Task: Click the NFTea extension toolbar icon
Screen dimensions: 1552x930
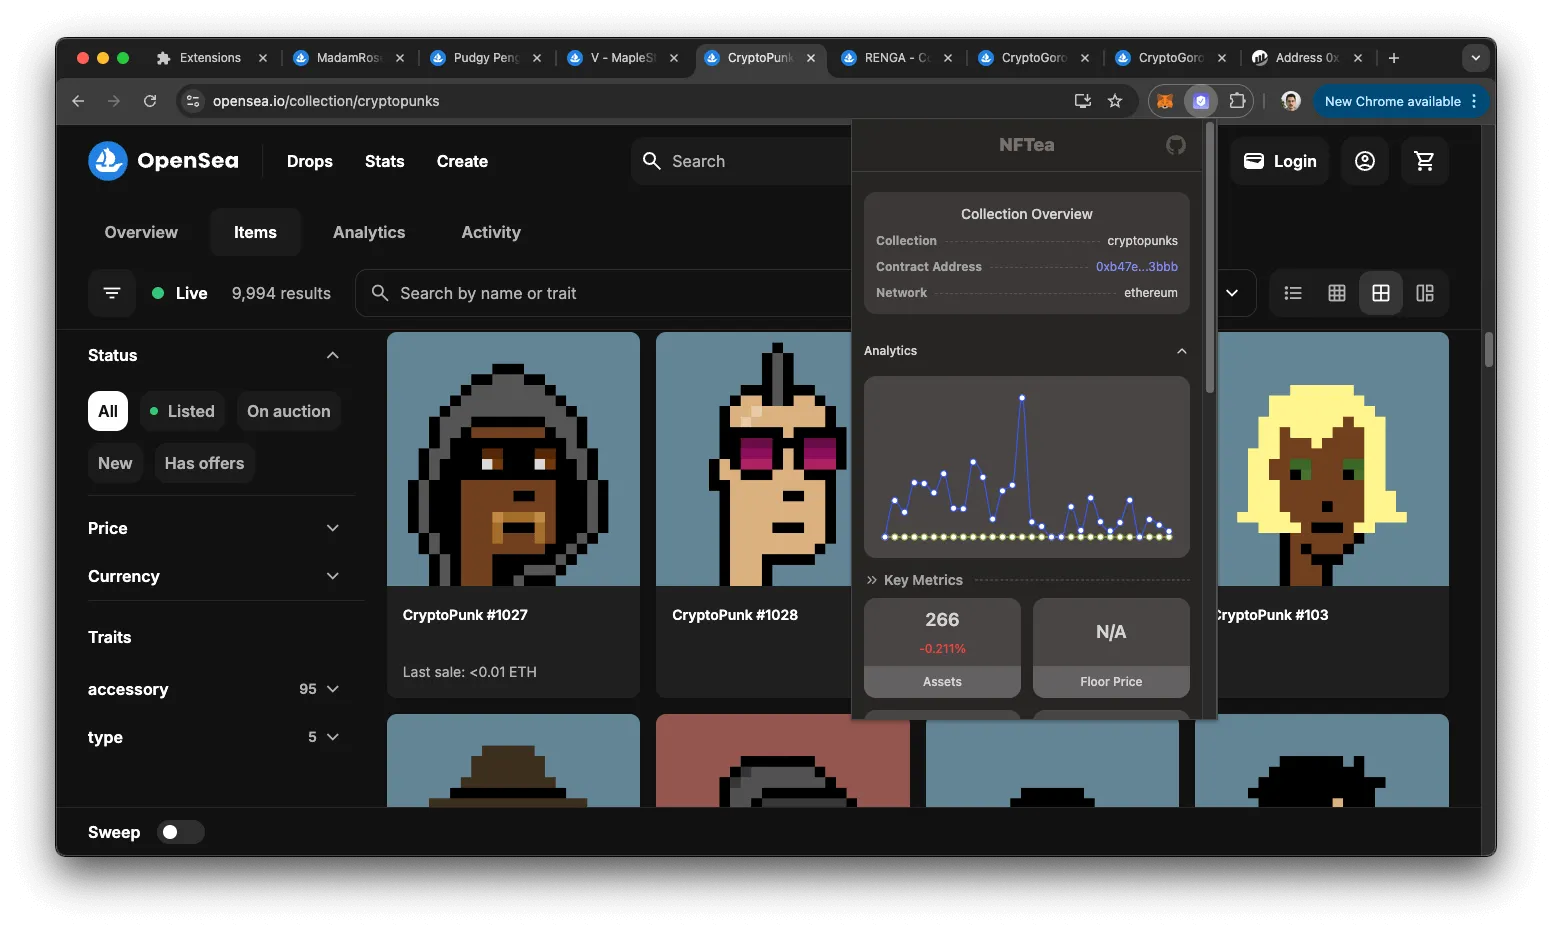Action: 1201,101
